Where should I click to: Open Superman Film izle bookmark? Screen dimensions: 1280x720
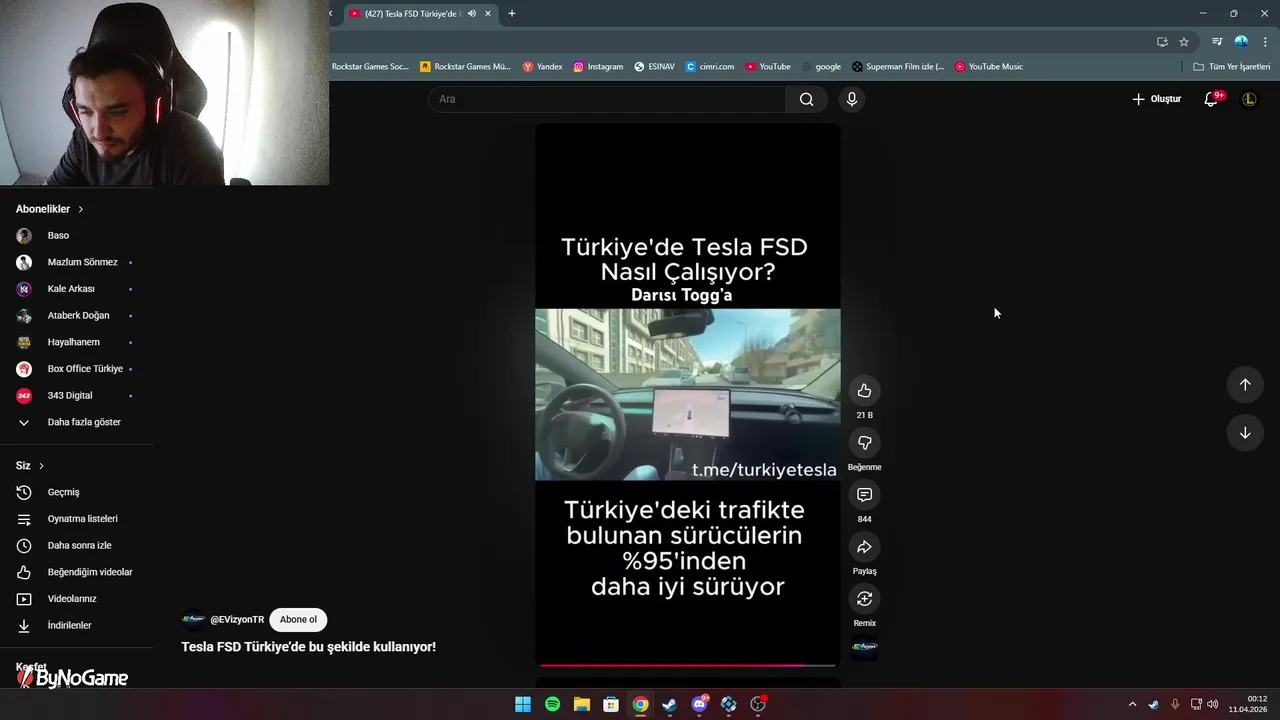[898, 67]
